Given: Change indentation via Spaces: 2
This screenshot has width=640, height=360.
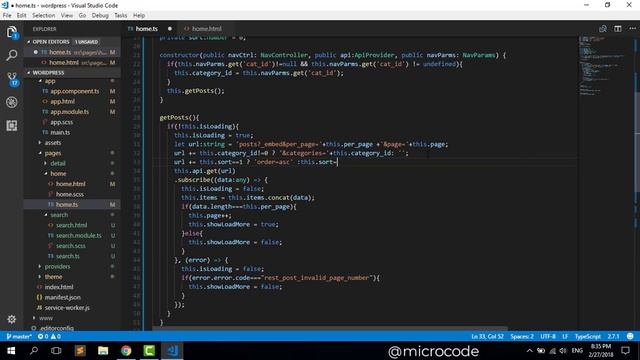Looking at the screenshot, I should tap(522, 336).
